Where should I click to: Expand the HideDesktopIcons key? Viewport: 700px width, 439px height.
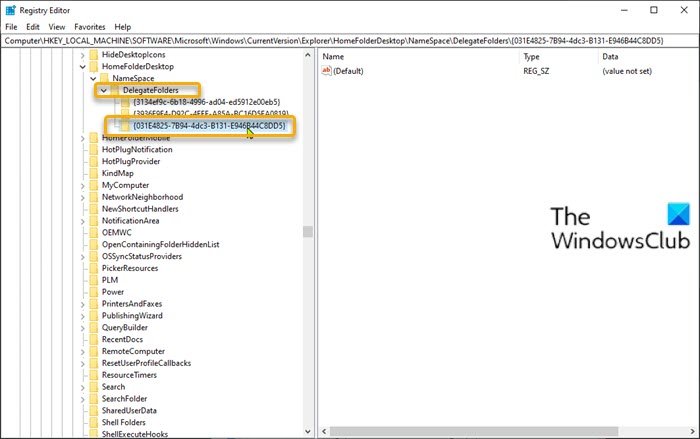83,55
